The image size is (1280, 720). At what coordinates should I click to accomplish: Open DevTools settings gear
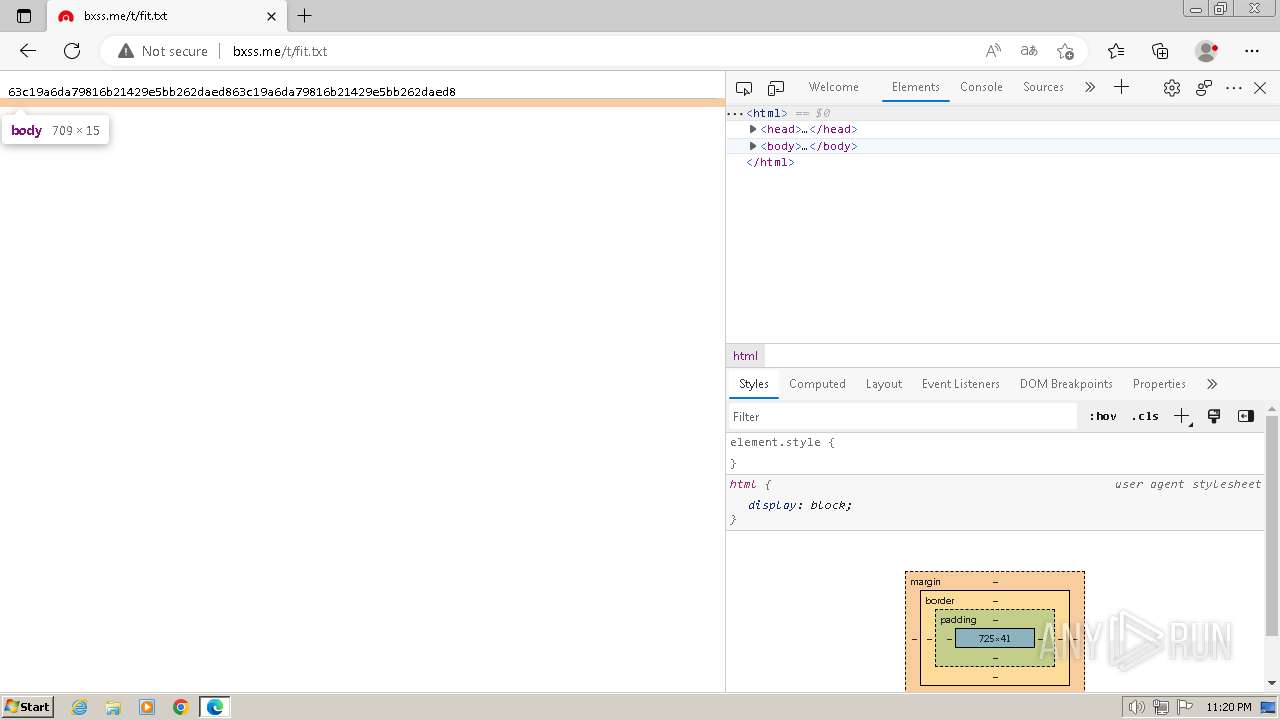[1172, 88]
